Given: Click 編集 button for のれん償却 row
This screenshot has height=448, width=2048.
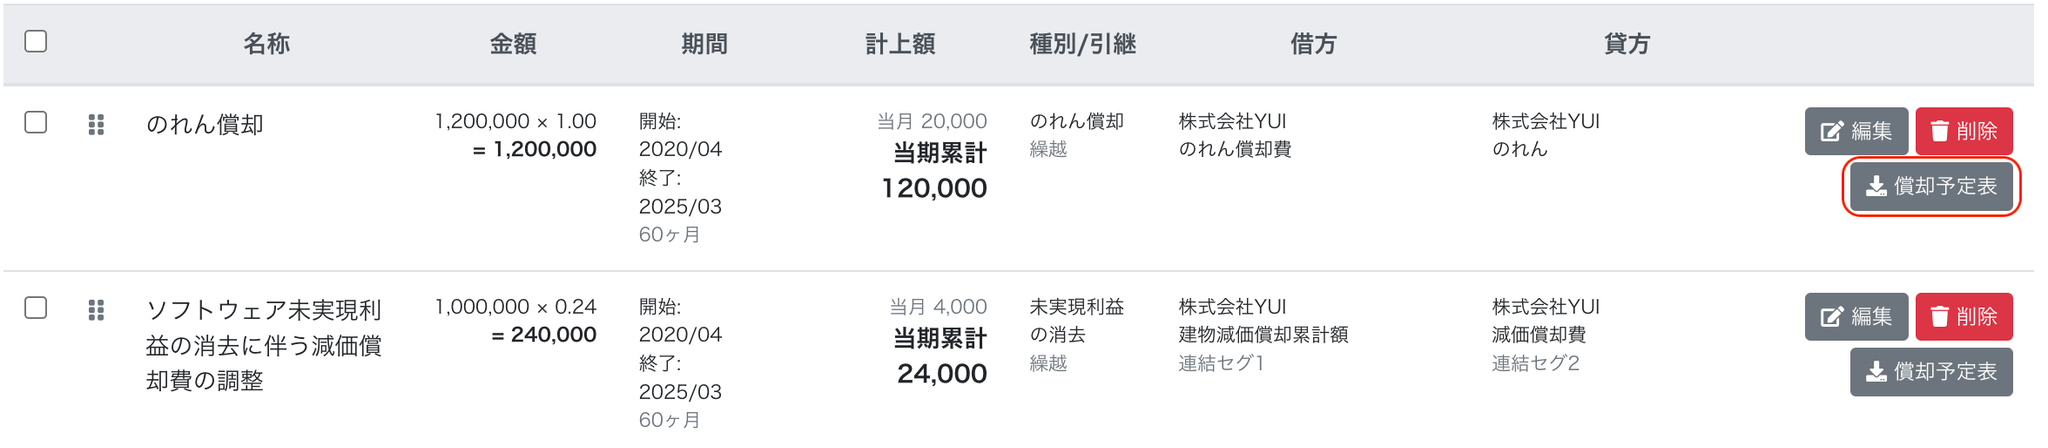Looking at the screenshot, I should point(1856,131).
